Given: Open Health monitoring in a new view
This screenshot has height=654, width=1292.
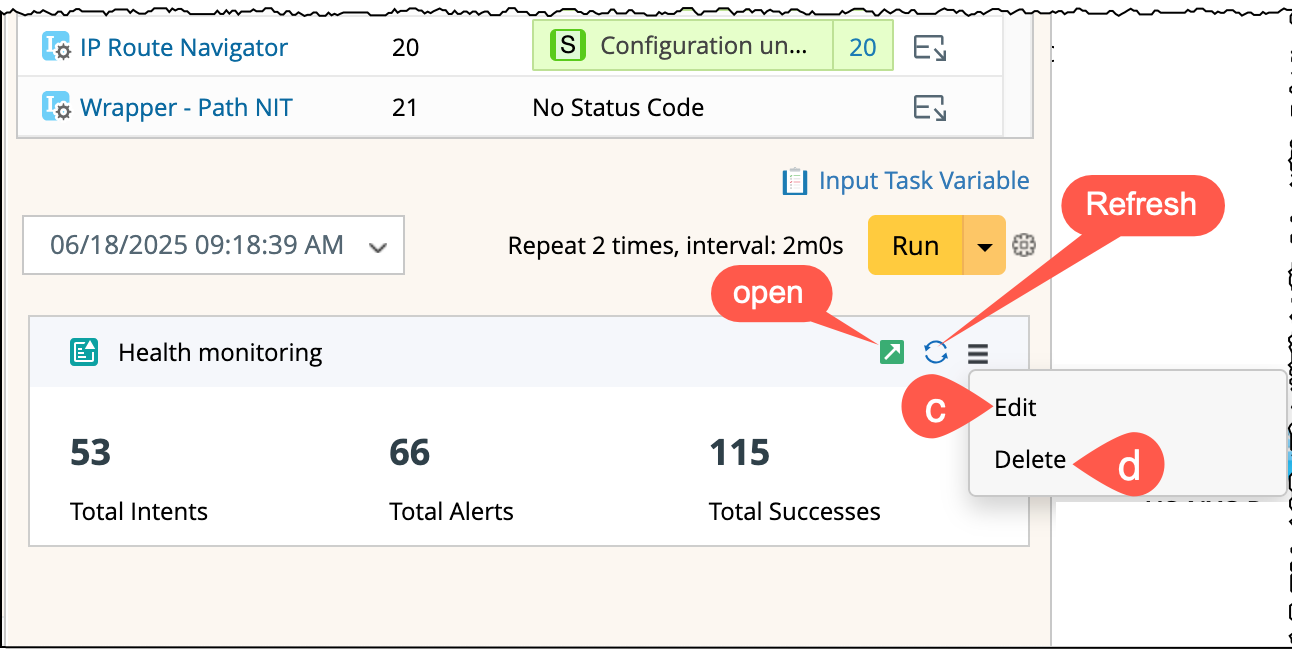Looking at the screenshot, I should (891, 352).
